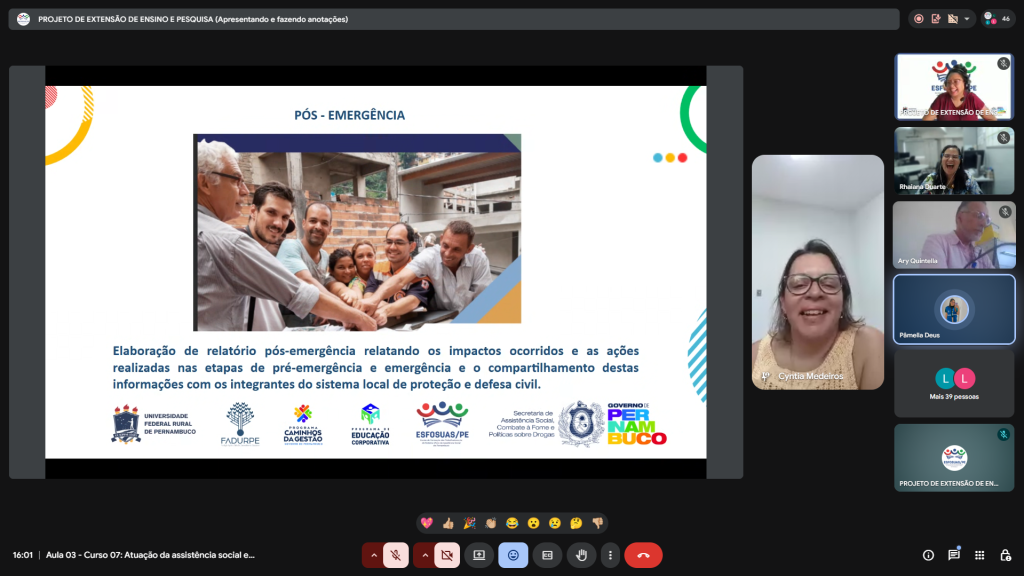
Task: Raise your hand
Action: pos(581,555)
